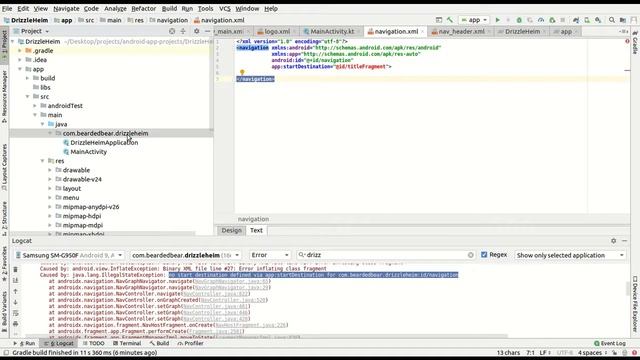
Task: Click the Resource Manager side tab
Action: tap(4, 96)
